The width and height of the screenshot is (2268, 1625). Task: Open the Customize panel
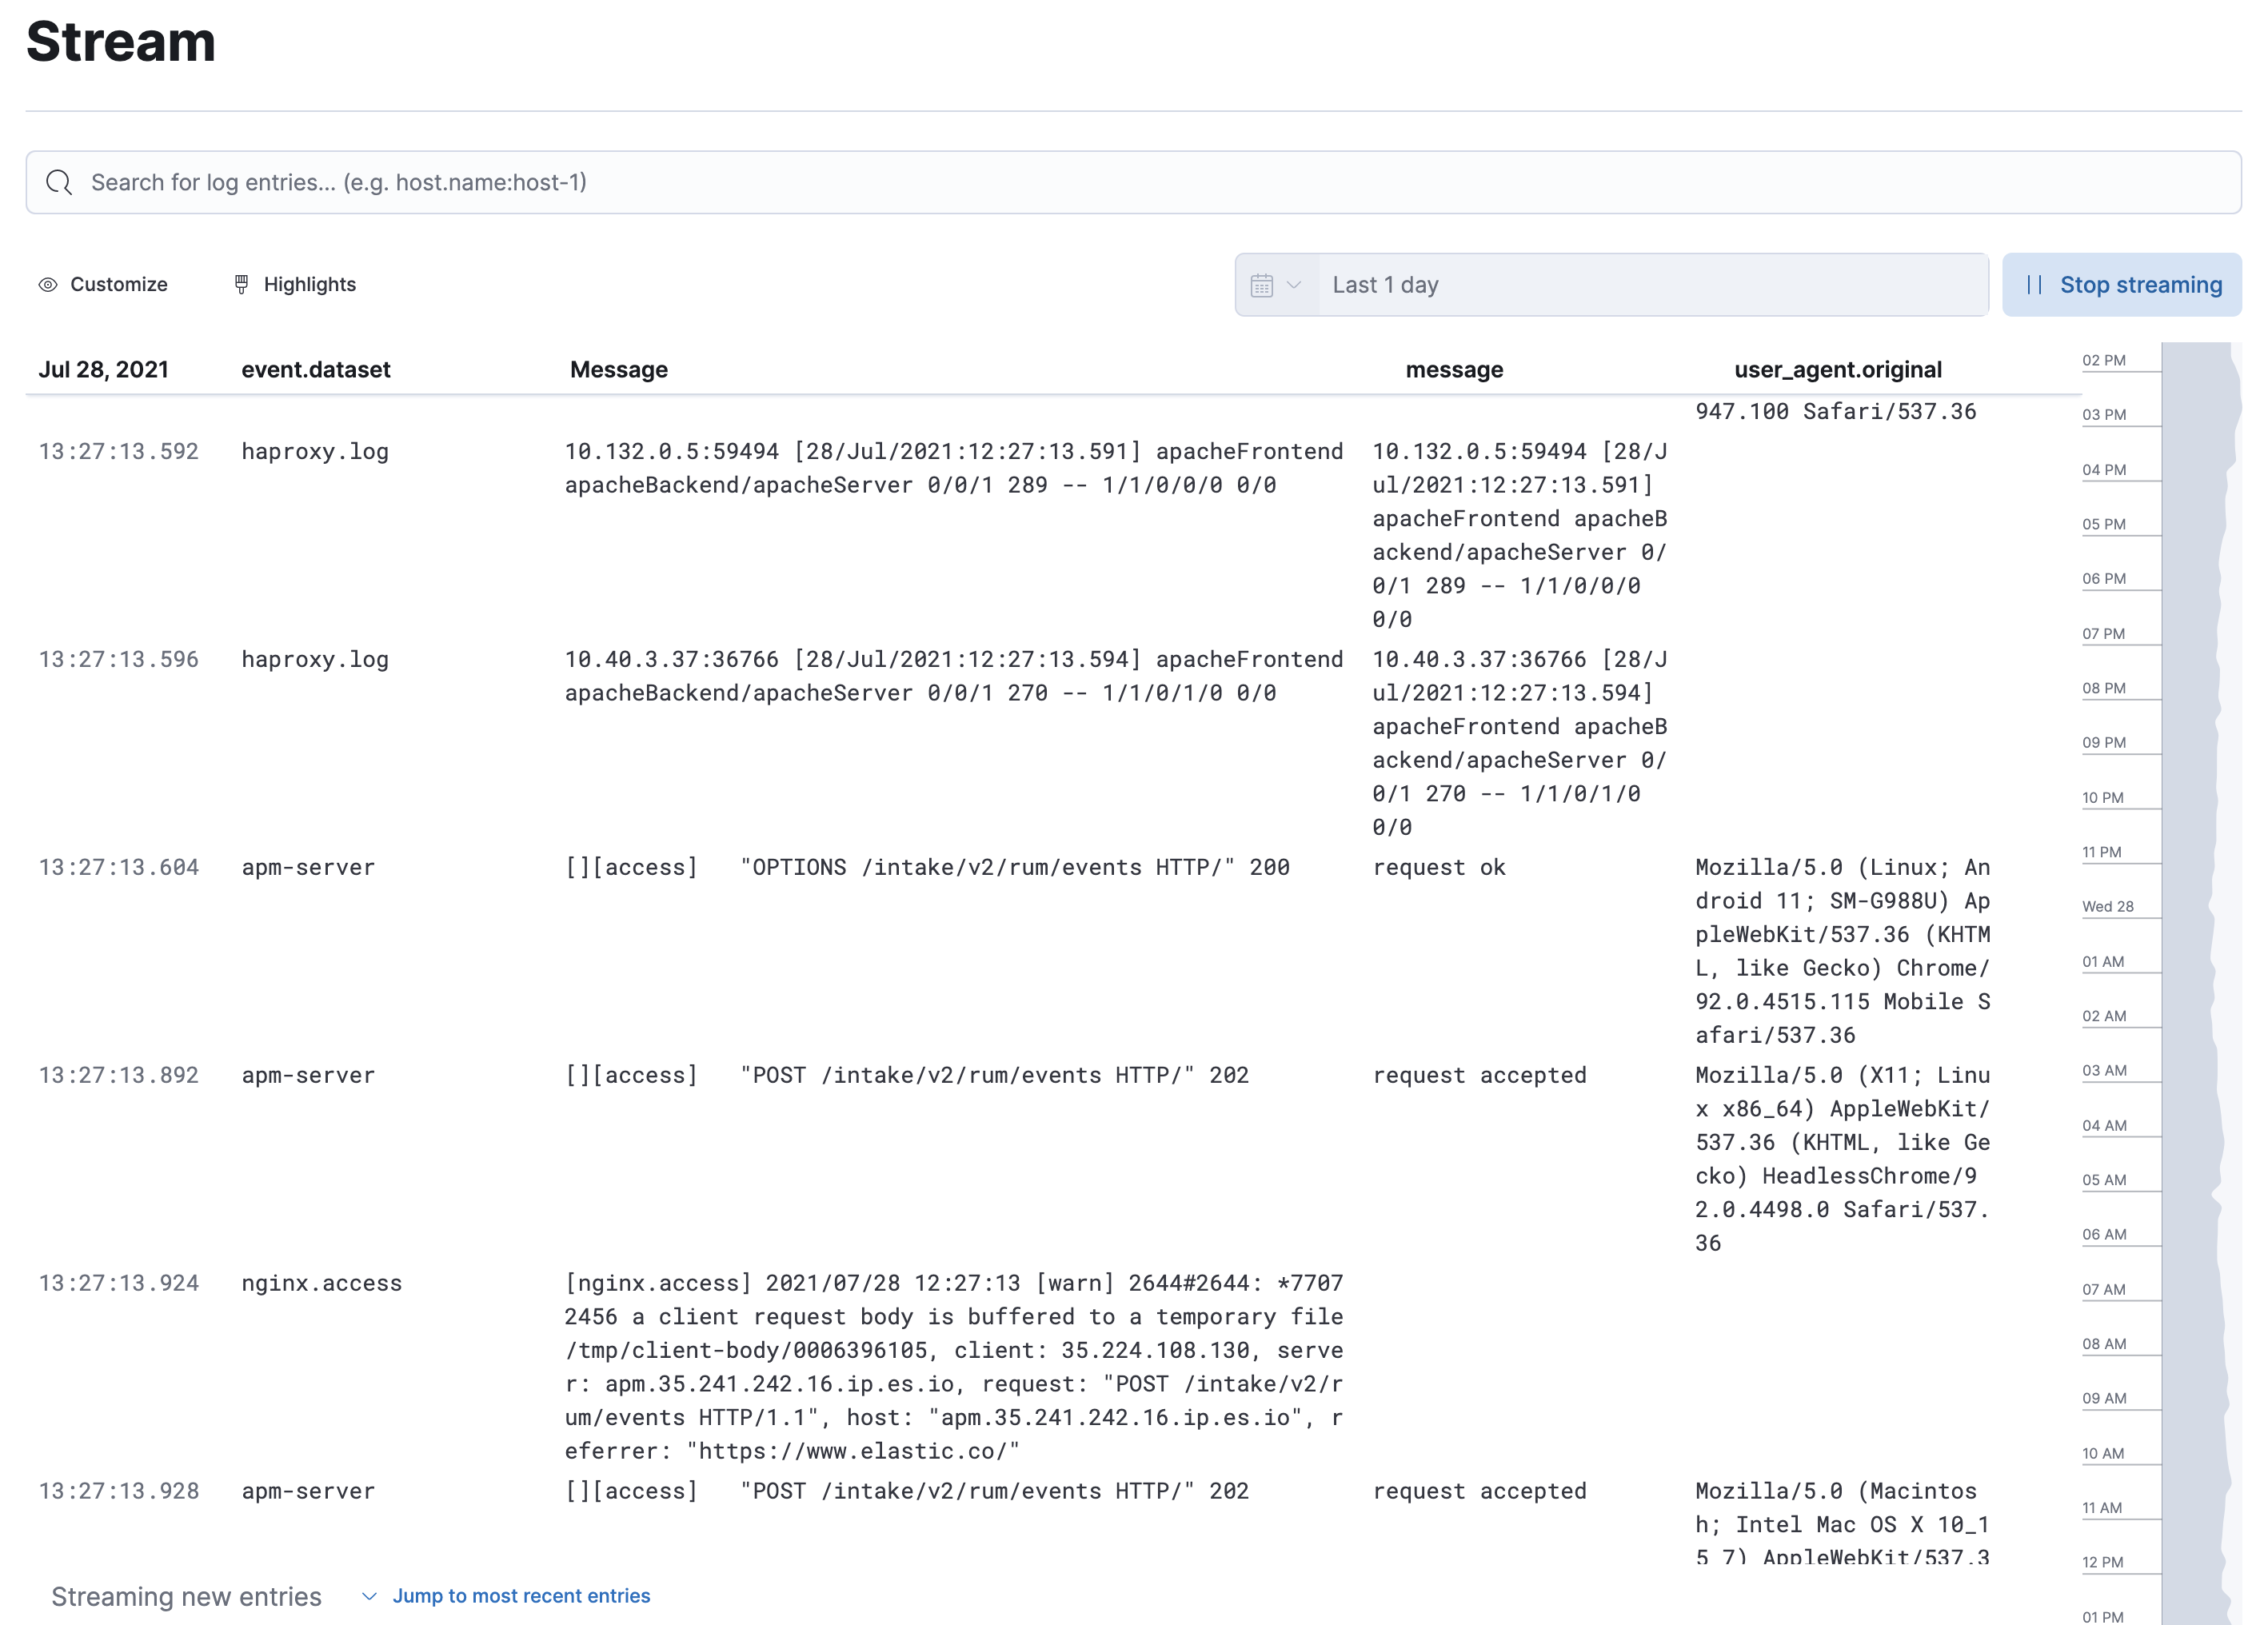point(117,284)
